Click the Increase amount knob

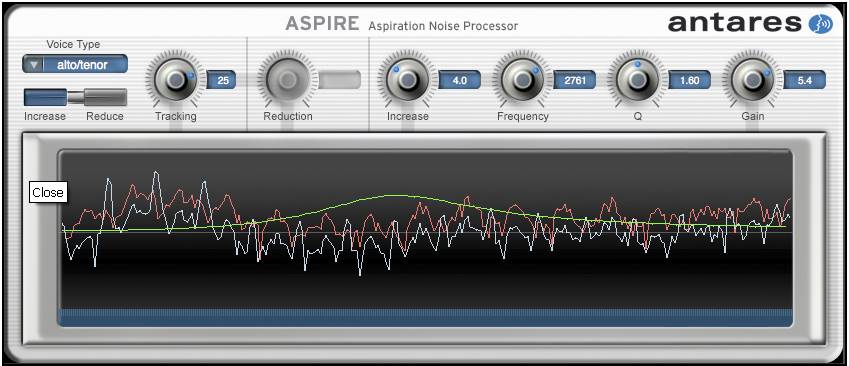point(407,81)
